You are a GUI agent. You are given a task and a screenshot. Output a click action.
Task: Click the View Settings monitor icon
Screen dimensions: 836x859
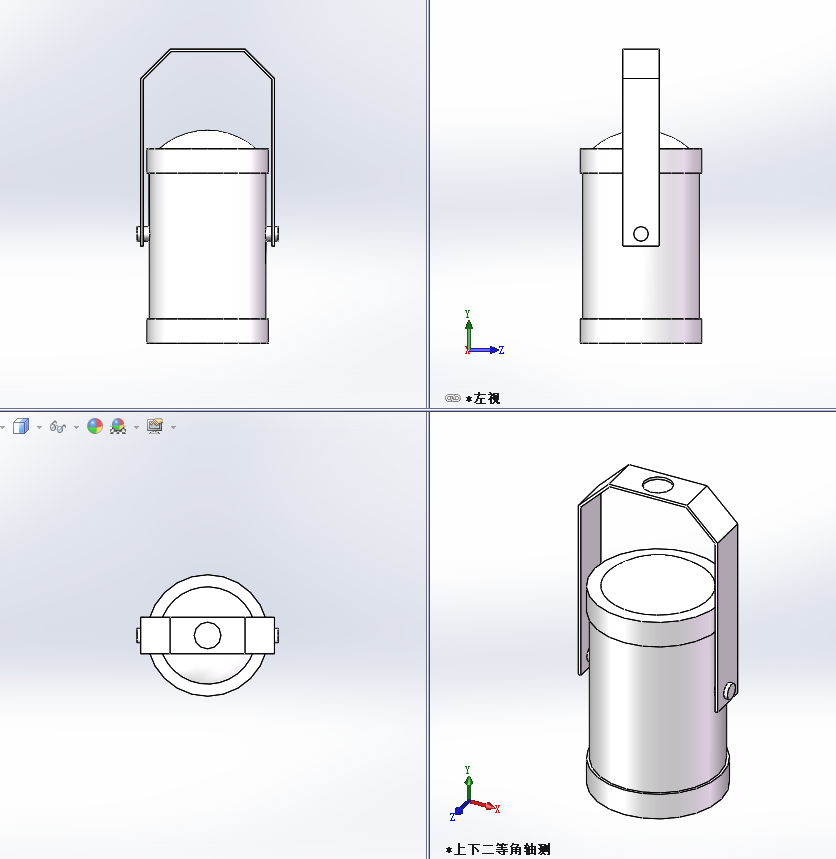point(155,426)
